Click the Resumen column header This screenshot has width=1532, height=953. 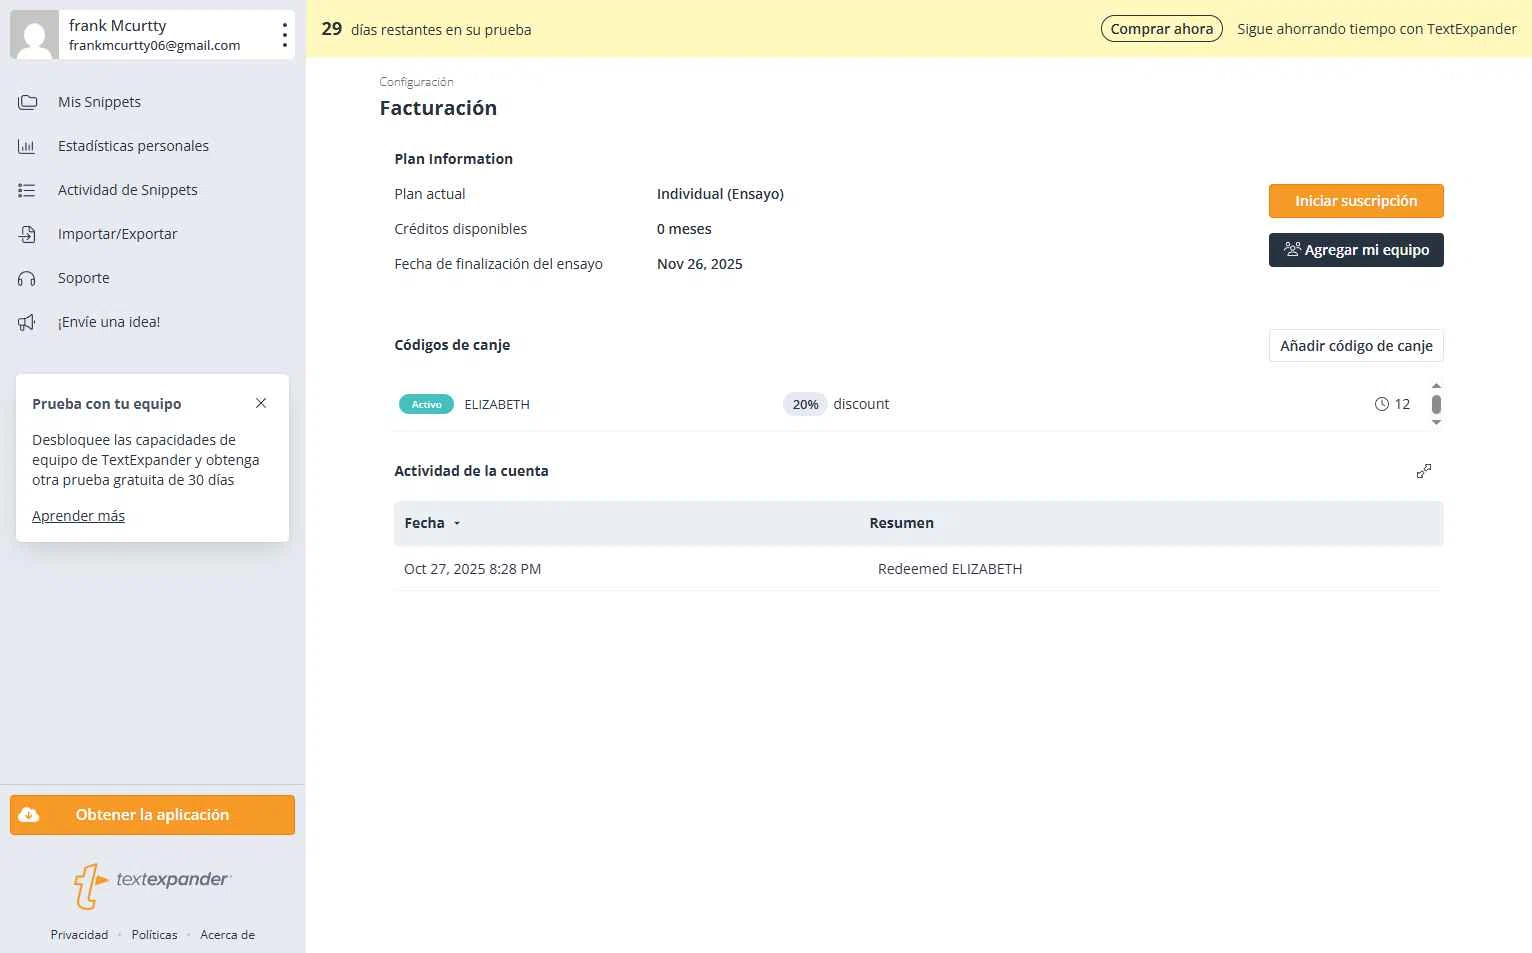point(901,523)
